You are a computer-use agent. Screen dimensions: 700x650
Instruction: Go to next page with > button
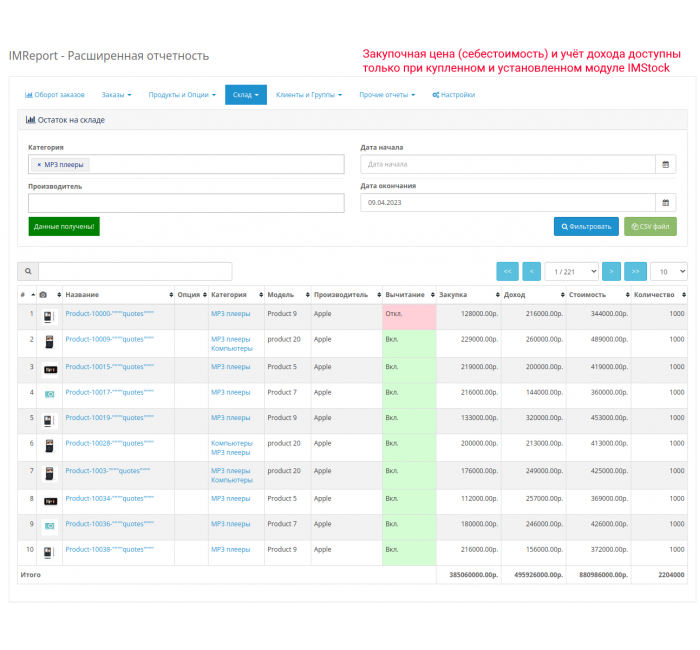click(x=611, y=271)
